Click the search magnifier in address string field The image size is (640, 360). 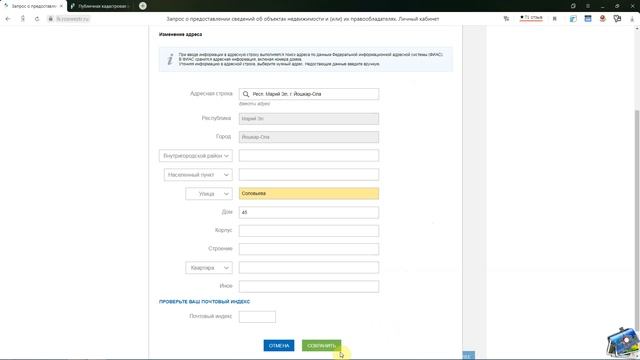pyautogui.click(x=246, y=94)
